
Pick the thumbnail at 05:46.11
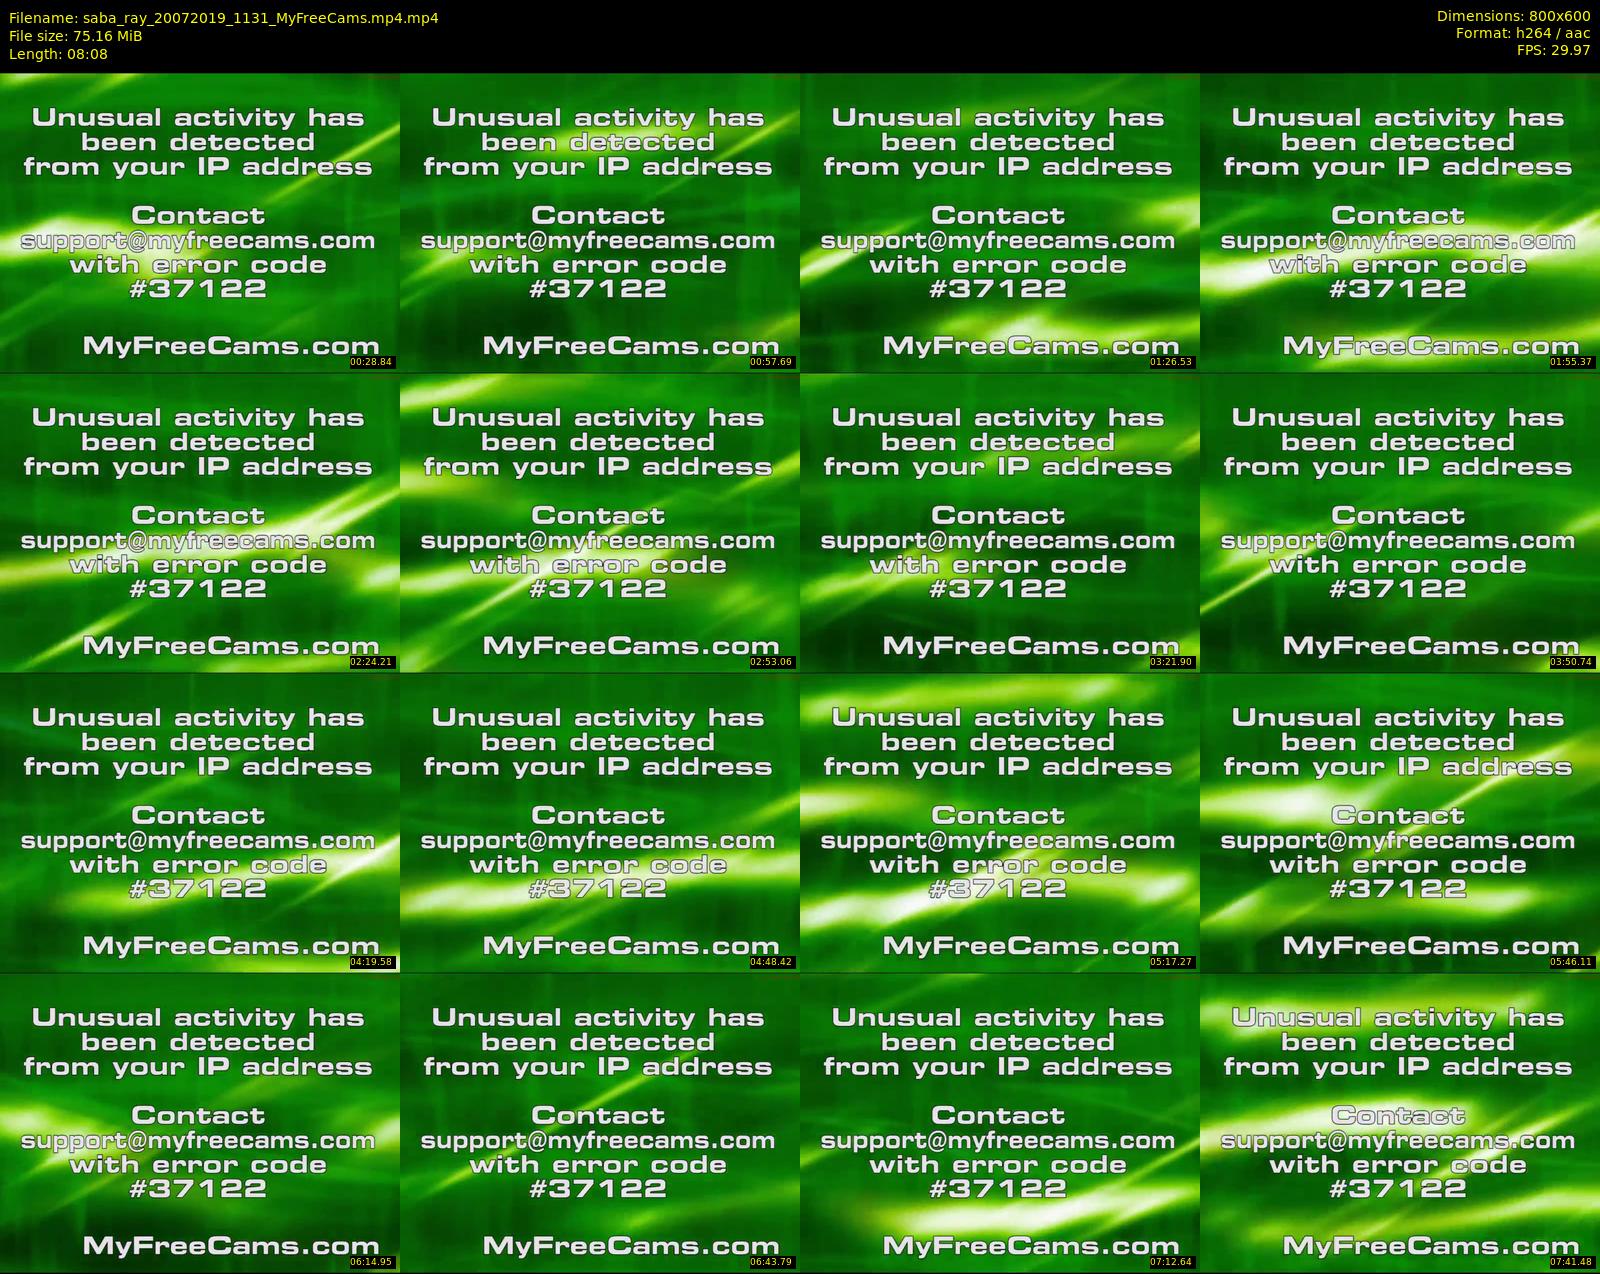(1400, 823)
